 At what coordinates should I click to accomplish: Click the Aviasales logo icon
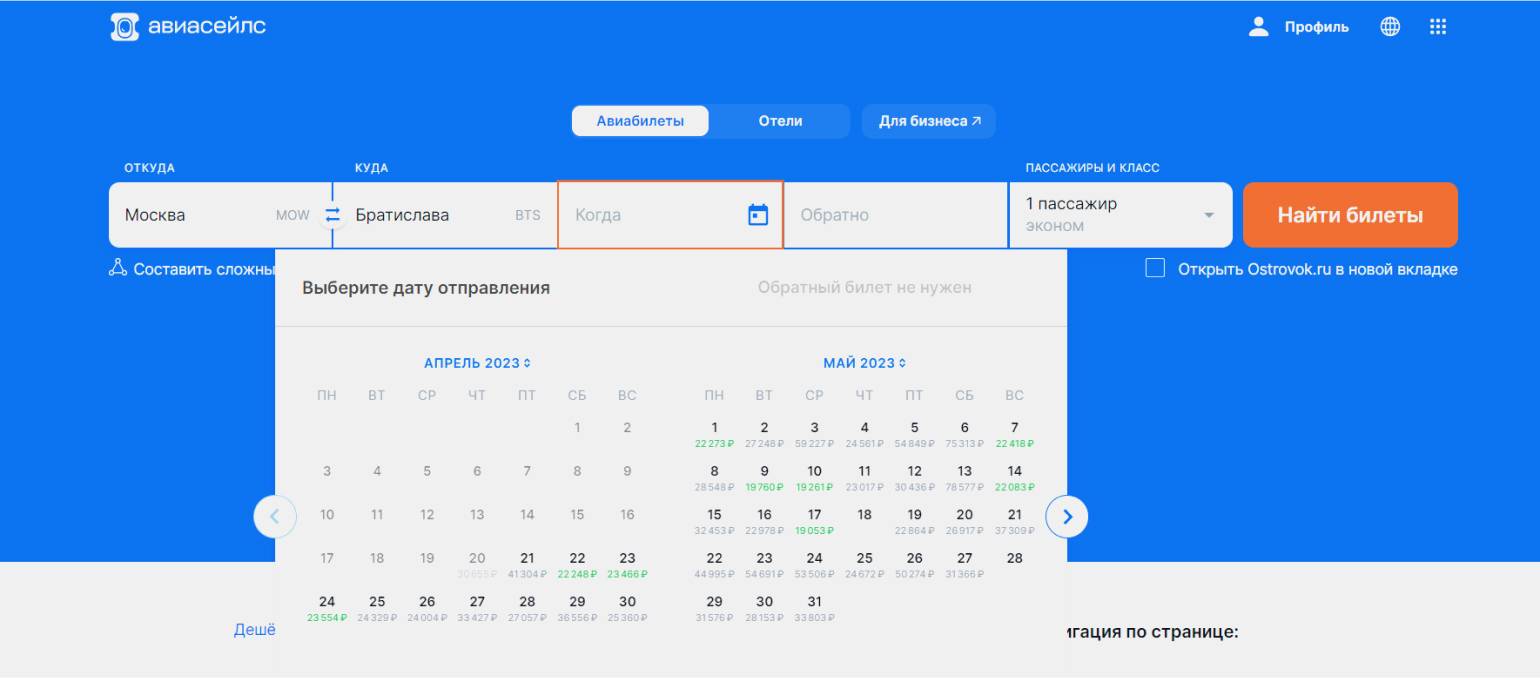pos(124,27)
